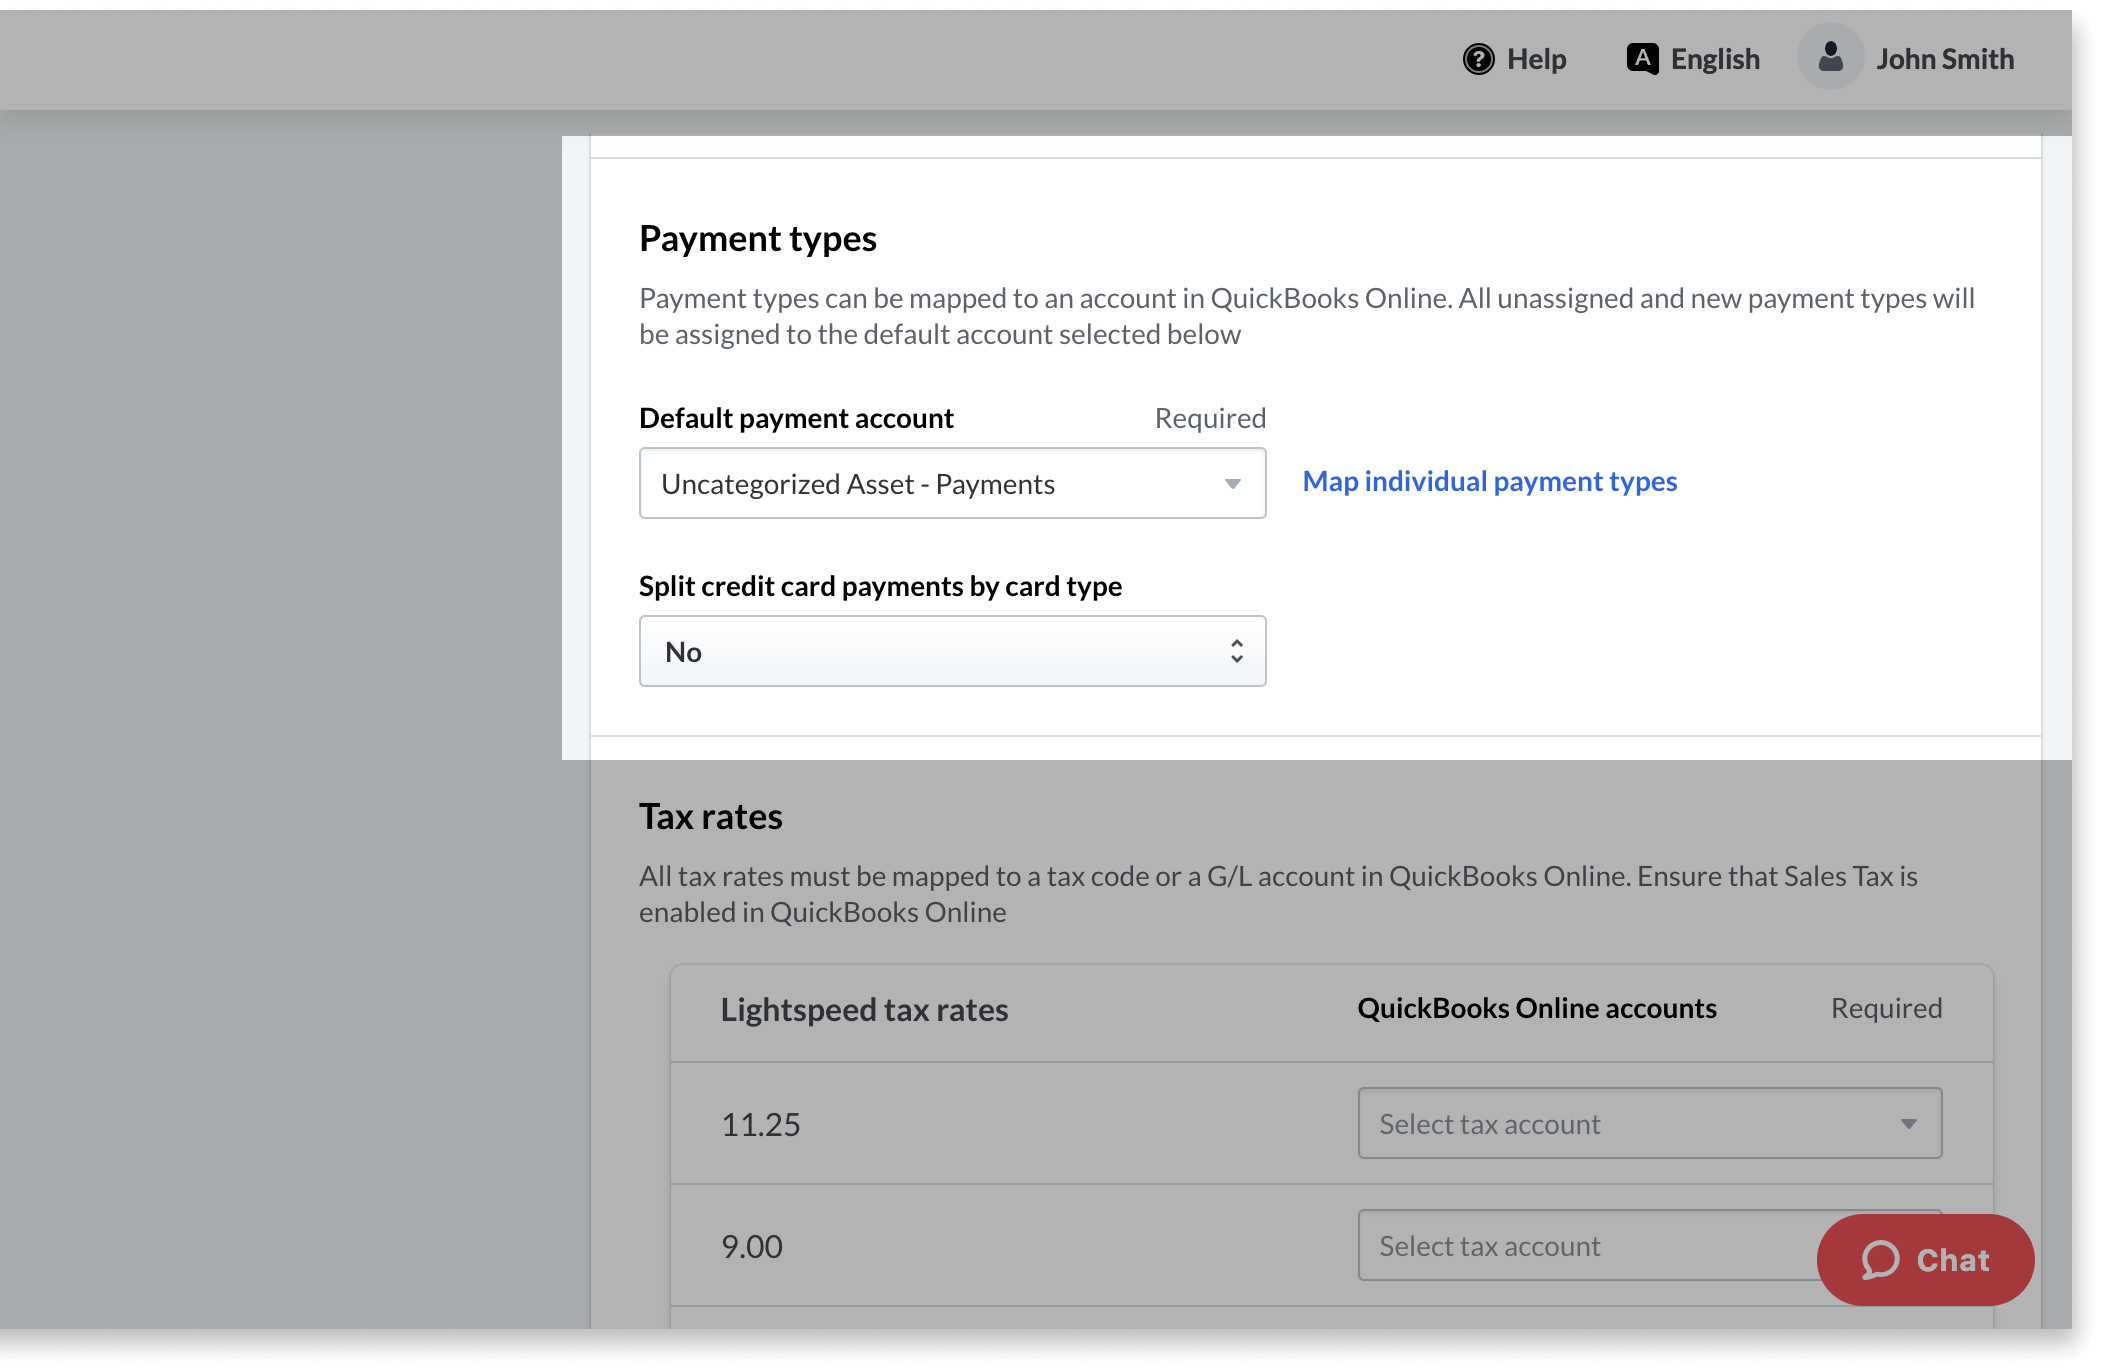Click the 11.25 tax account dropdown arrow

[1908, 1124]
